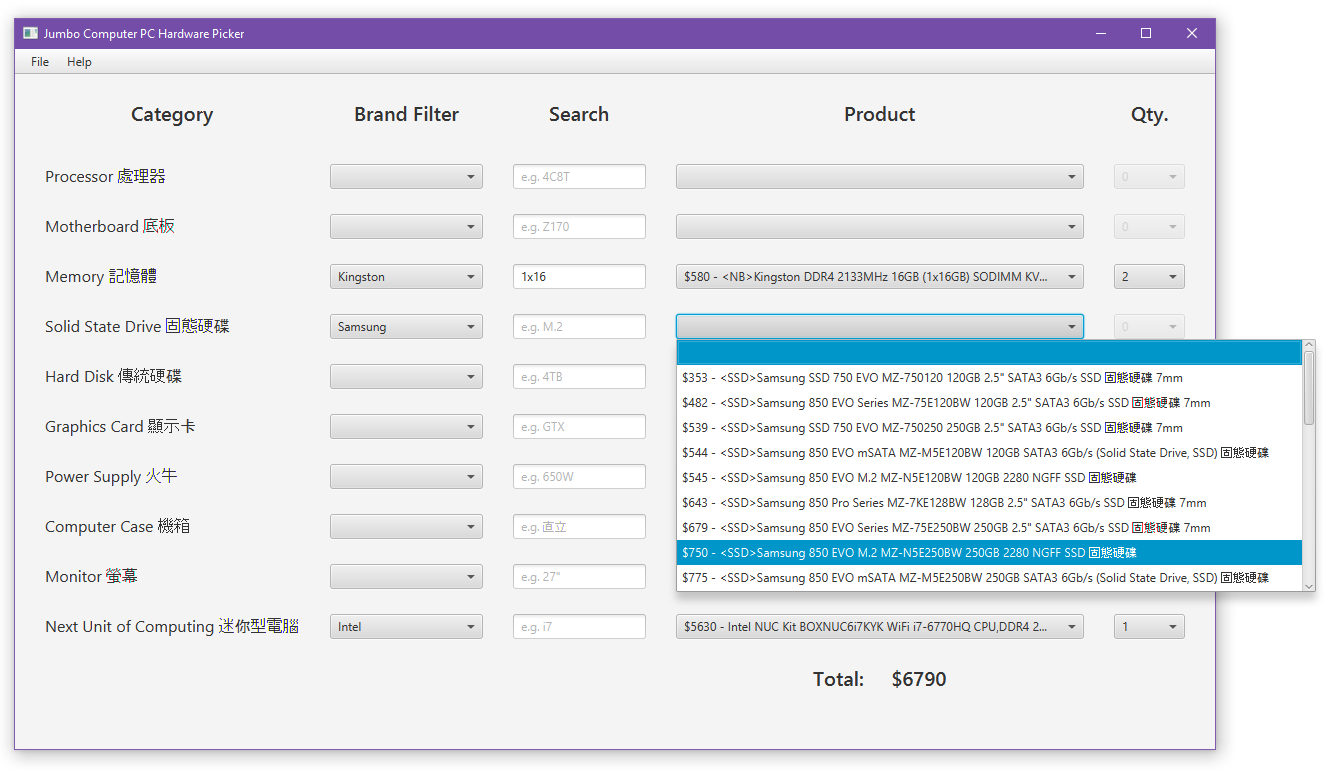The width and height of the screenshot is (1337, 777).
Task: Open the Intel NUC Kit product dropdown
Action: 880,627
